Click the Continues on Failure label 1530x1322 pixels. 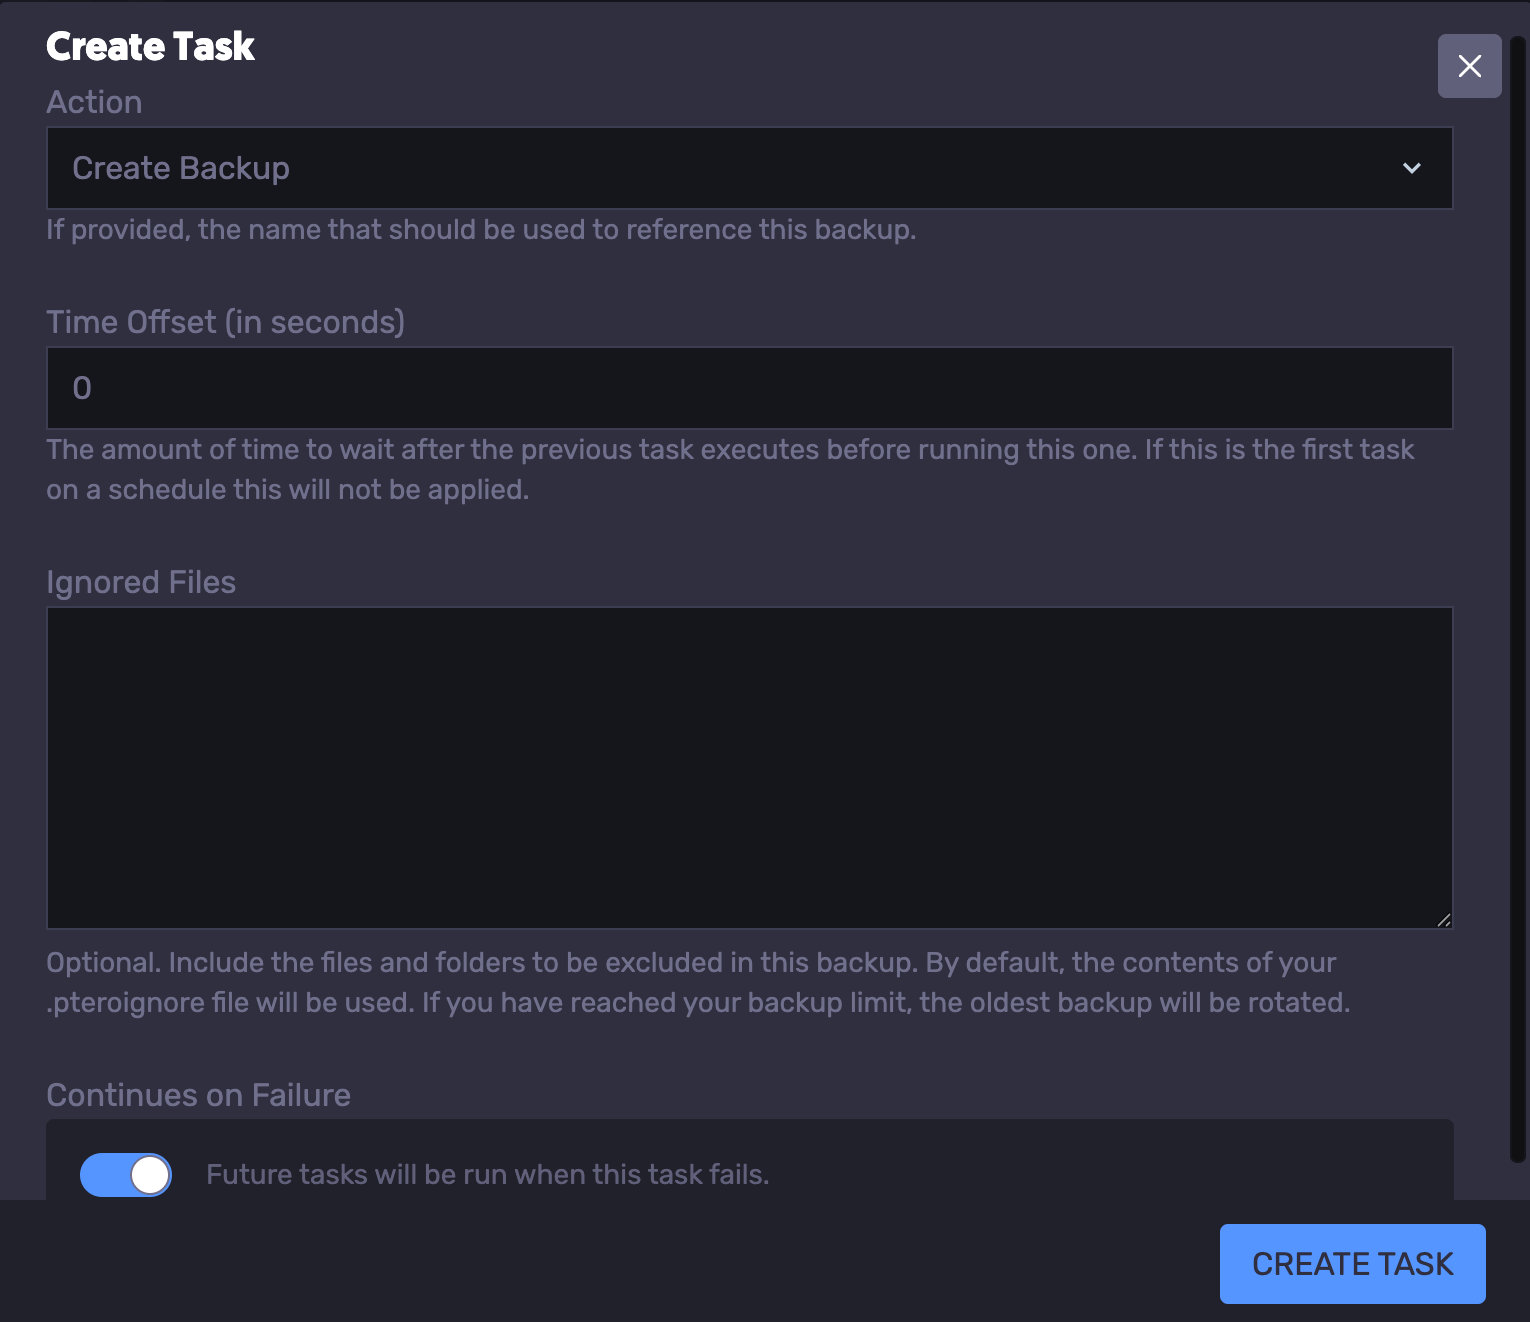pos(198,1095)
